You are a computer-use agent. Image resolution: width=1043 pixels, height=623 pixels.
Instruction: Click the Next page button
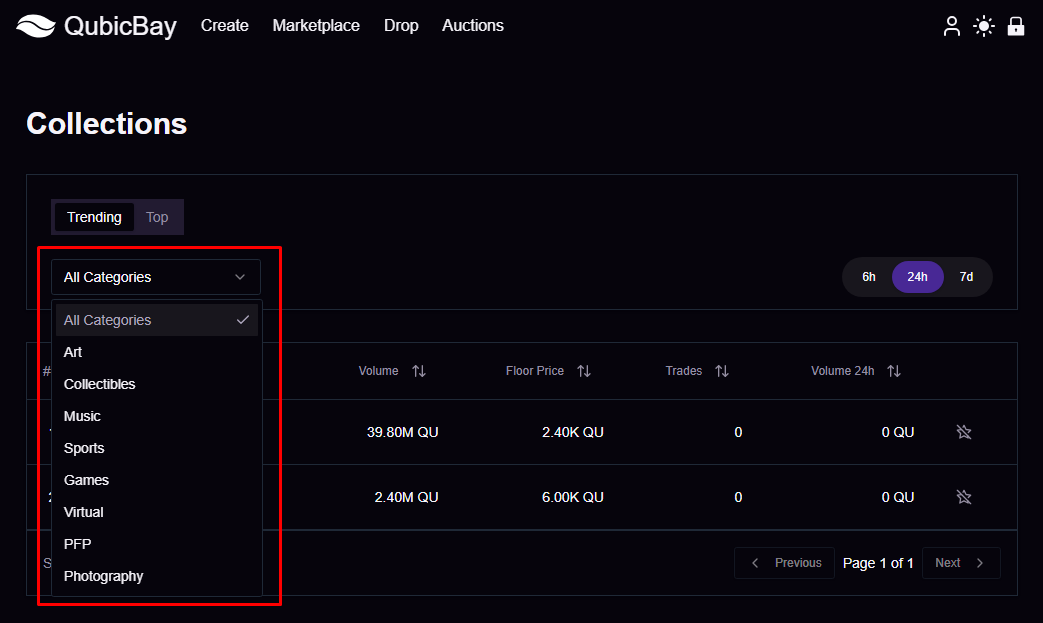tap(960, 563)
